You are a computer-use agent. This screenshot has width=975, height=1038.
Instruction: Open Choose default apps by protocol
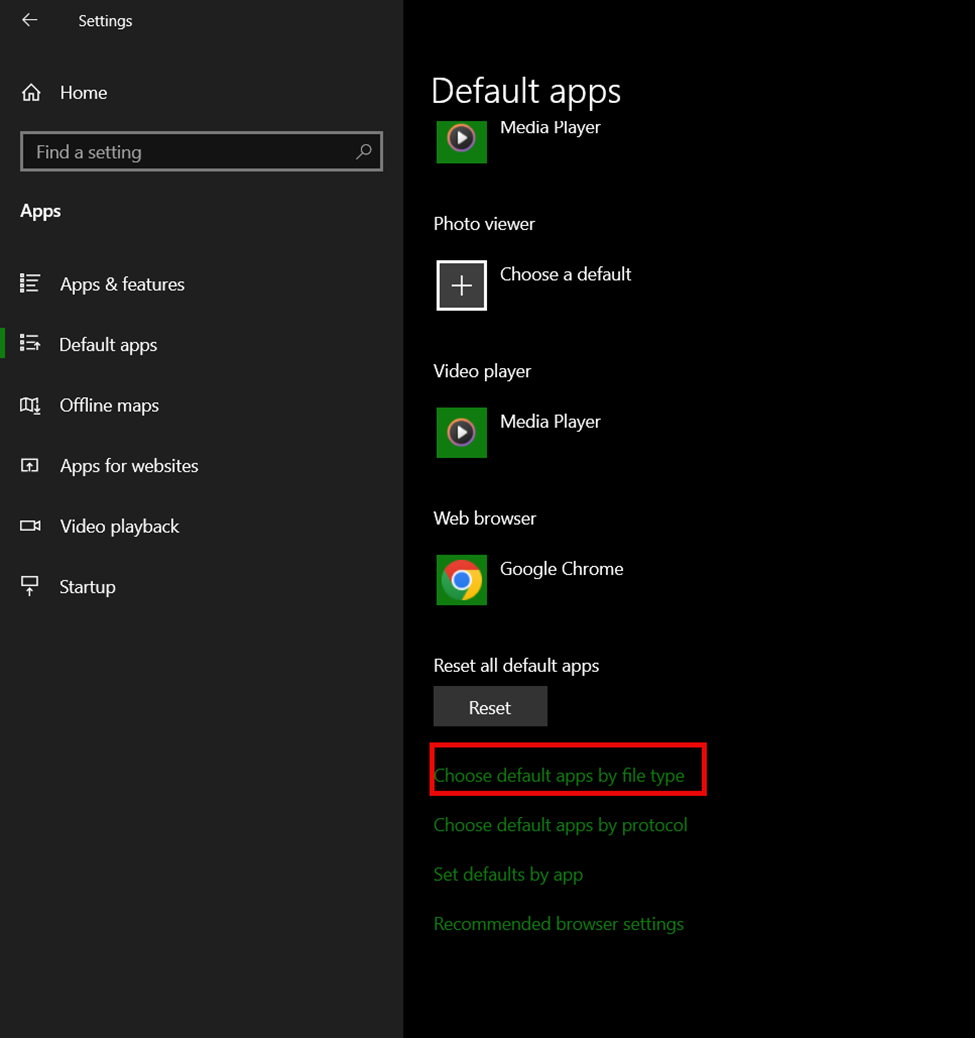coord(560,825)
